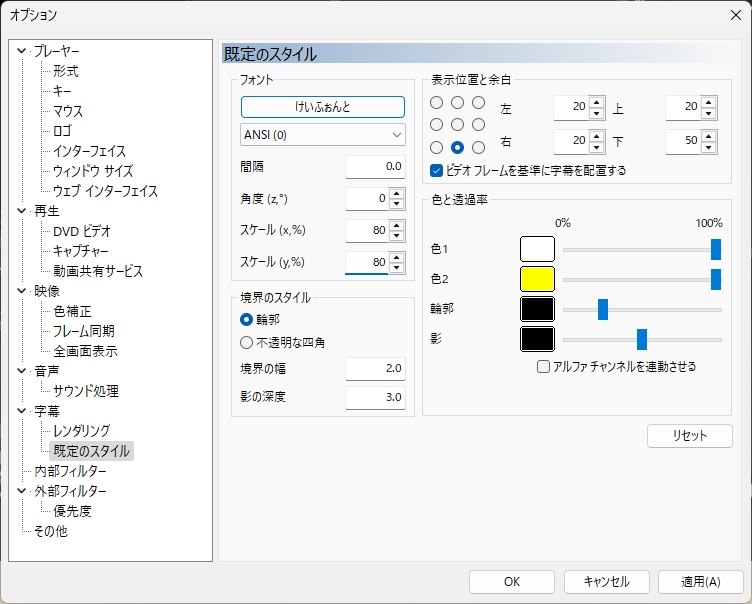The height and width of the screenshot is (604, 752).
Task: Decrease the 角度 (z,°) value
Action: point(397,203)
